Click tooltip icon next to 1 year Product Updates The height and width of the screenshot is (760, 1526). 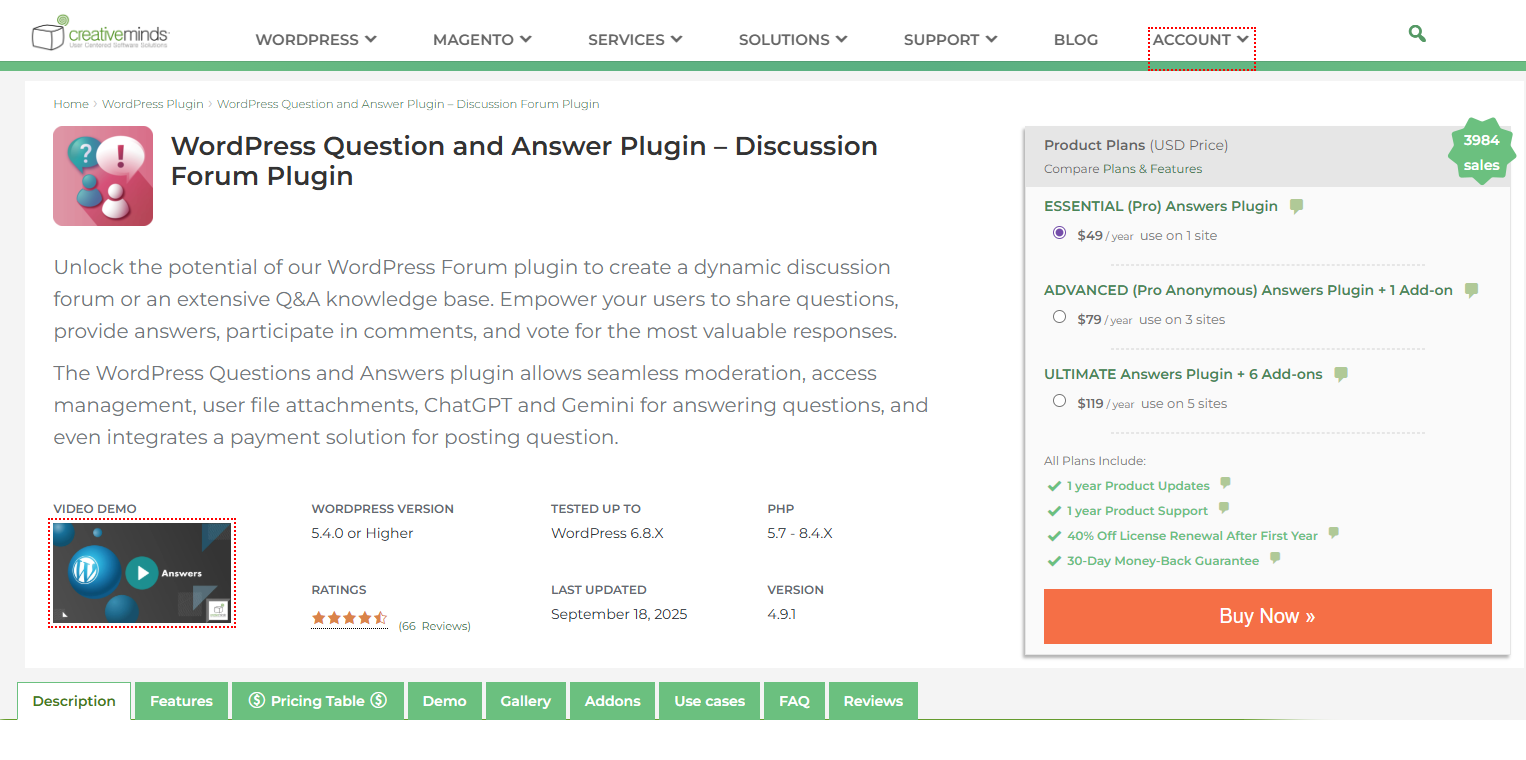tap(1224, 484)
